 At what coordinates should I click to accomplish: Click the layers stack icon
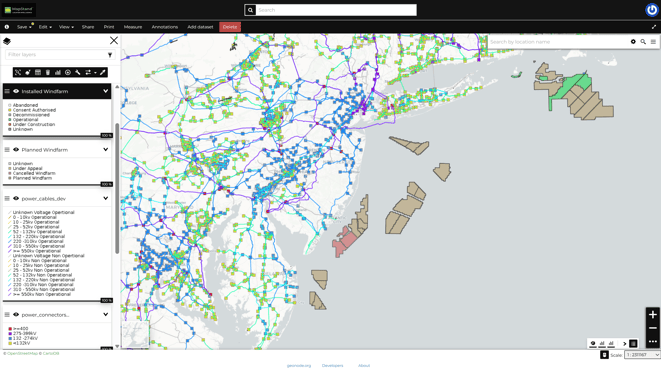[x=7, y=41]
